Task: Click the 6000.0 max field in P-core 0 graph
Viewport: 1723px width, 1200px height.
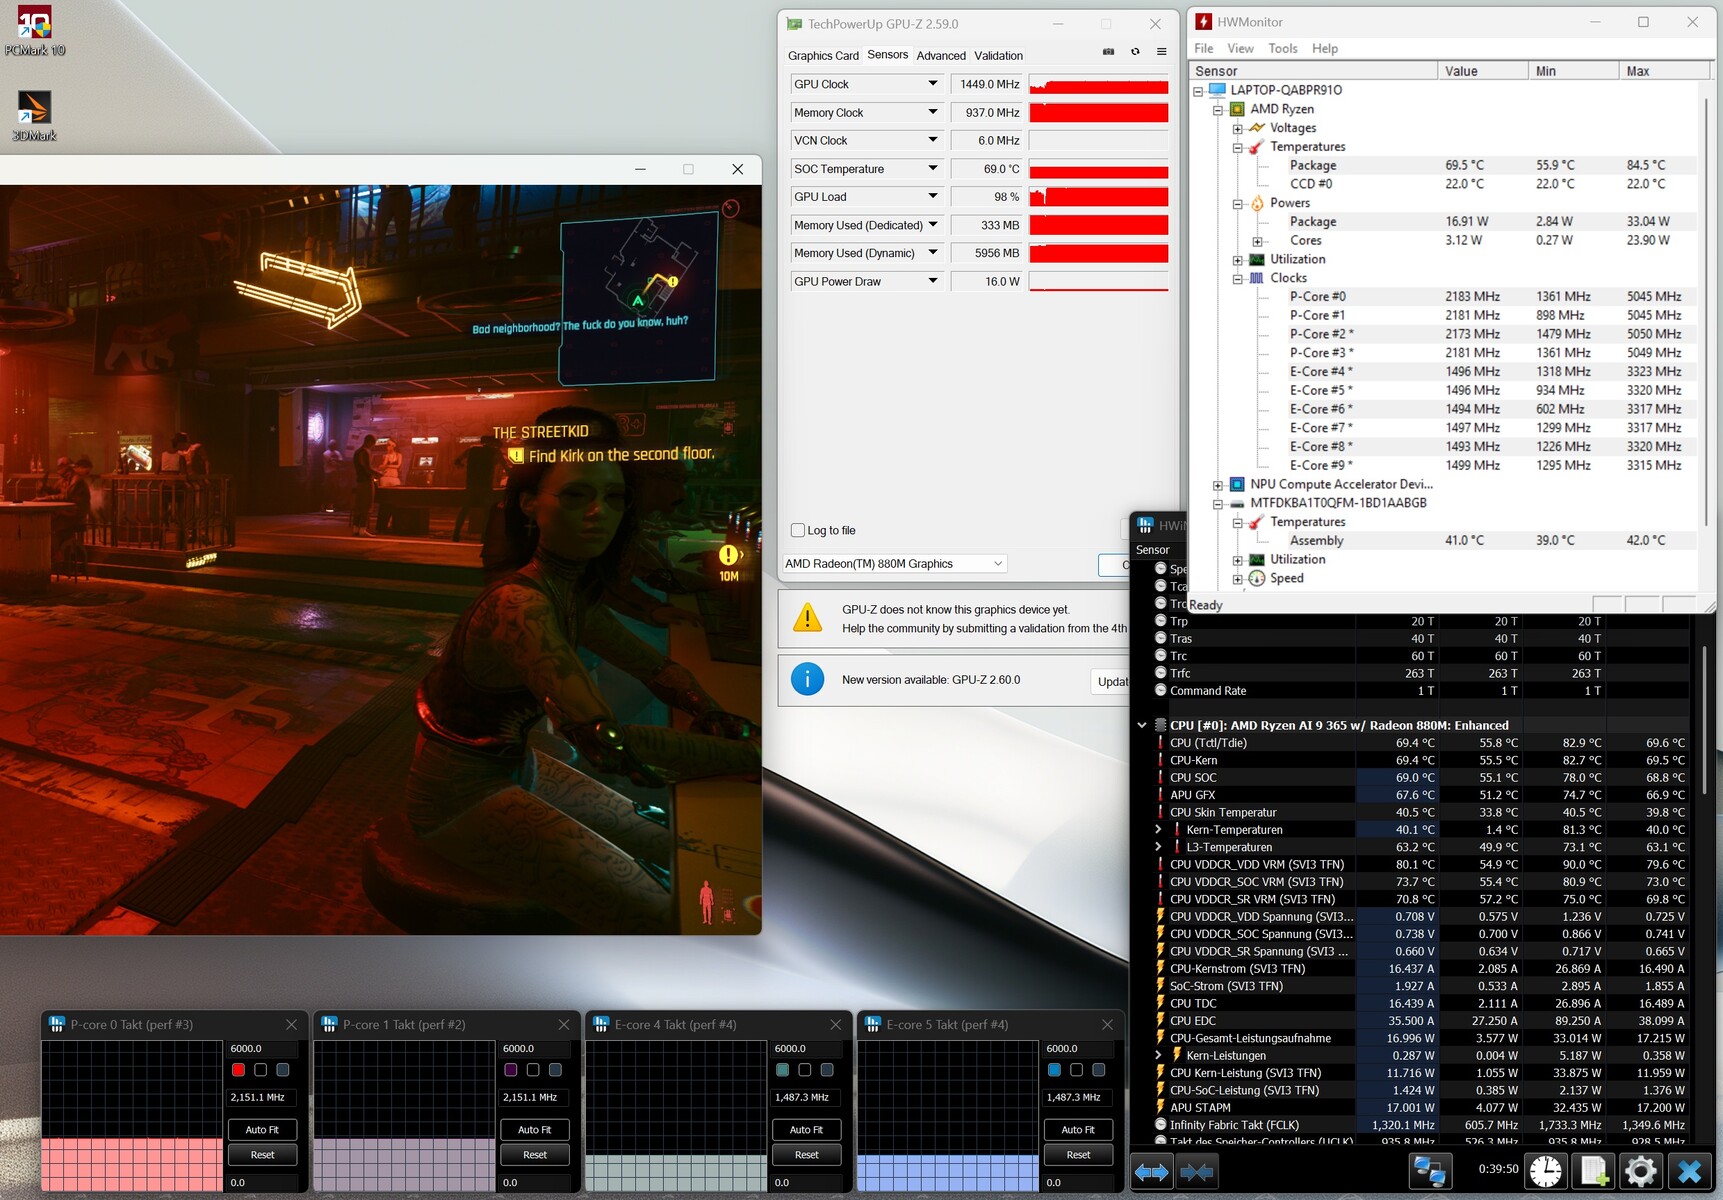Action: [x=263, y=1048]
